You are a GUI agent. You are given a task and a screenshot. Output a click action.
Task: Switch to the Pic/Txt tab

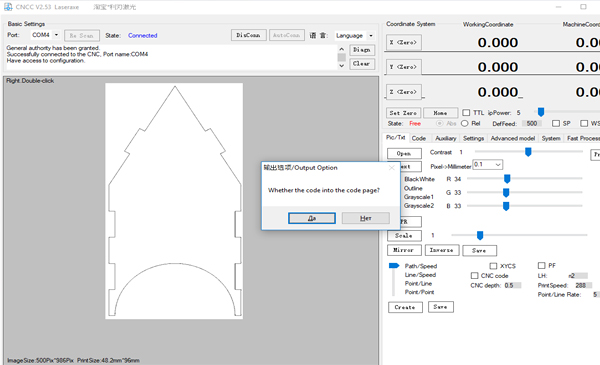click(395, 137)
